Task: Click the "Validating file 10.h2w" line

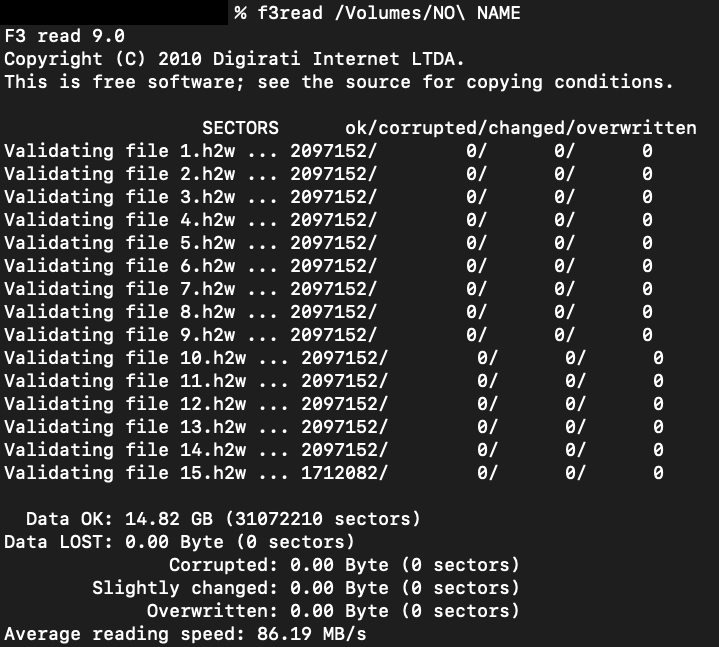Action: click(125, 358)
